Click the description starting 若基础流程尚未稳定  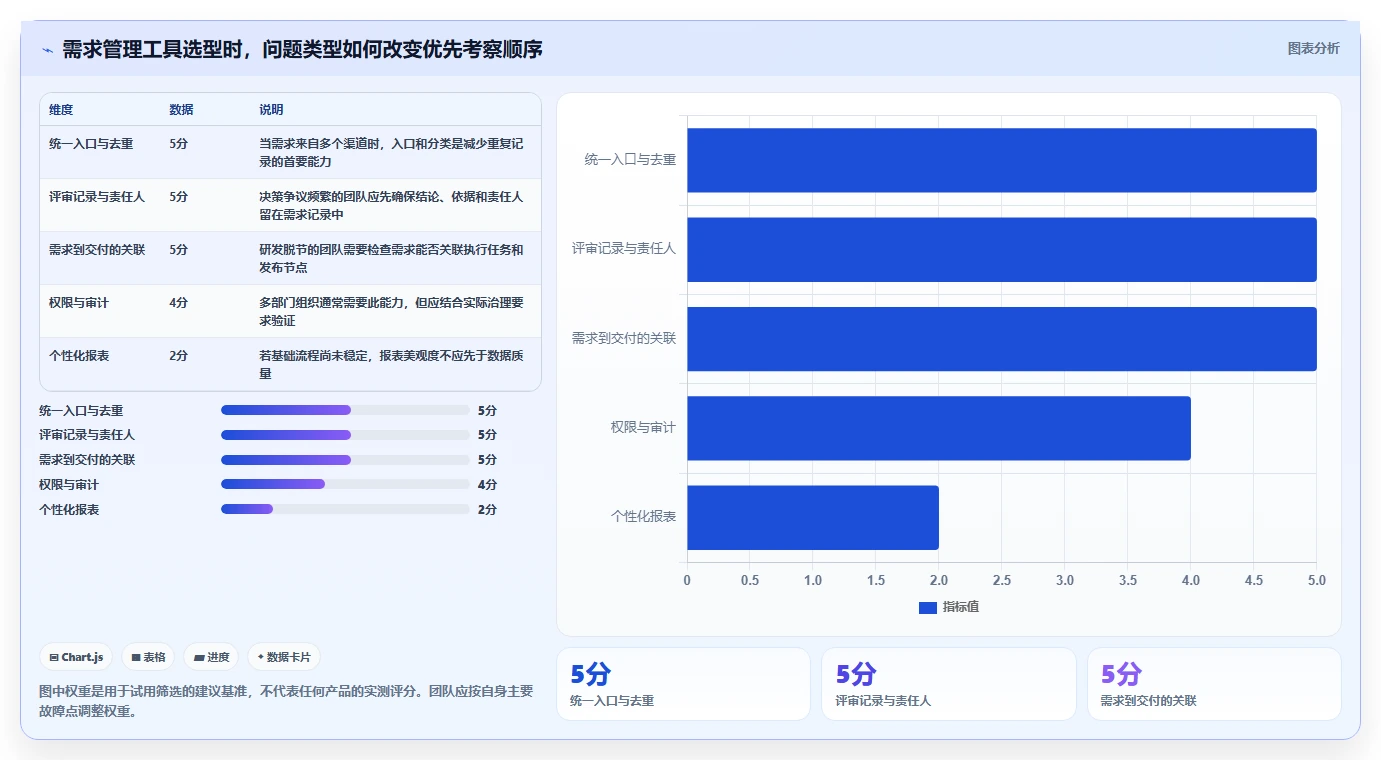pos(391,364)
